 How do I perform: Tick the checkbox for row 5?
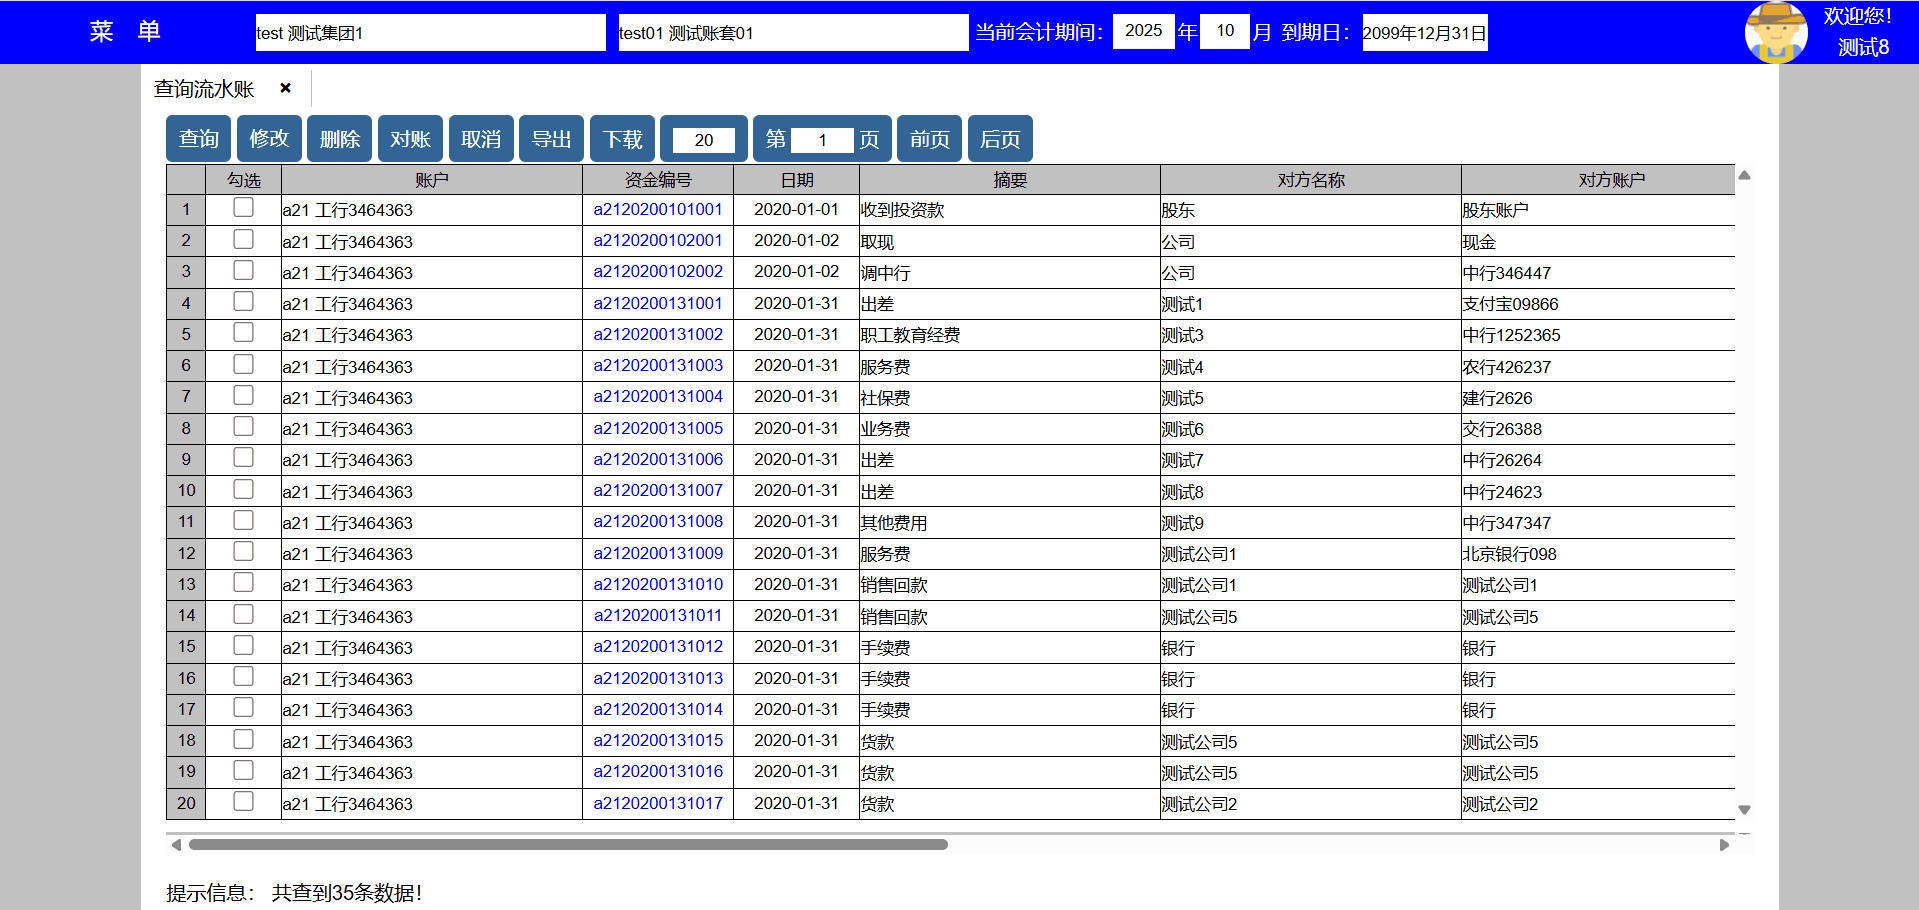point(243,333)
